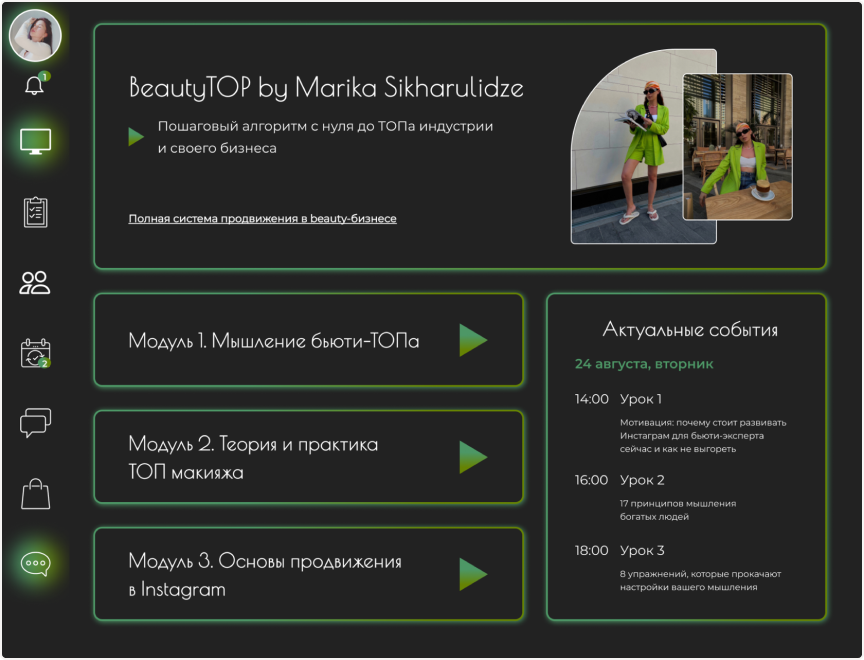Open Модуль 1. Мышление бьюти-ТОПа
Image resolution: width=864 pixels, height=660 pixels.
[x=309, y=340]
